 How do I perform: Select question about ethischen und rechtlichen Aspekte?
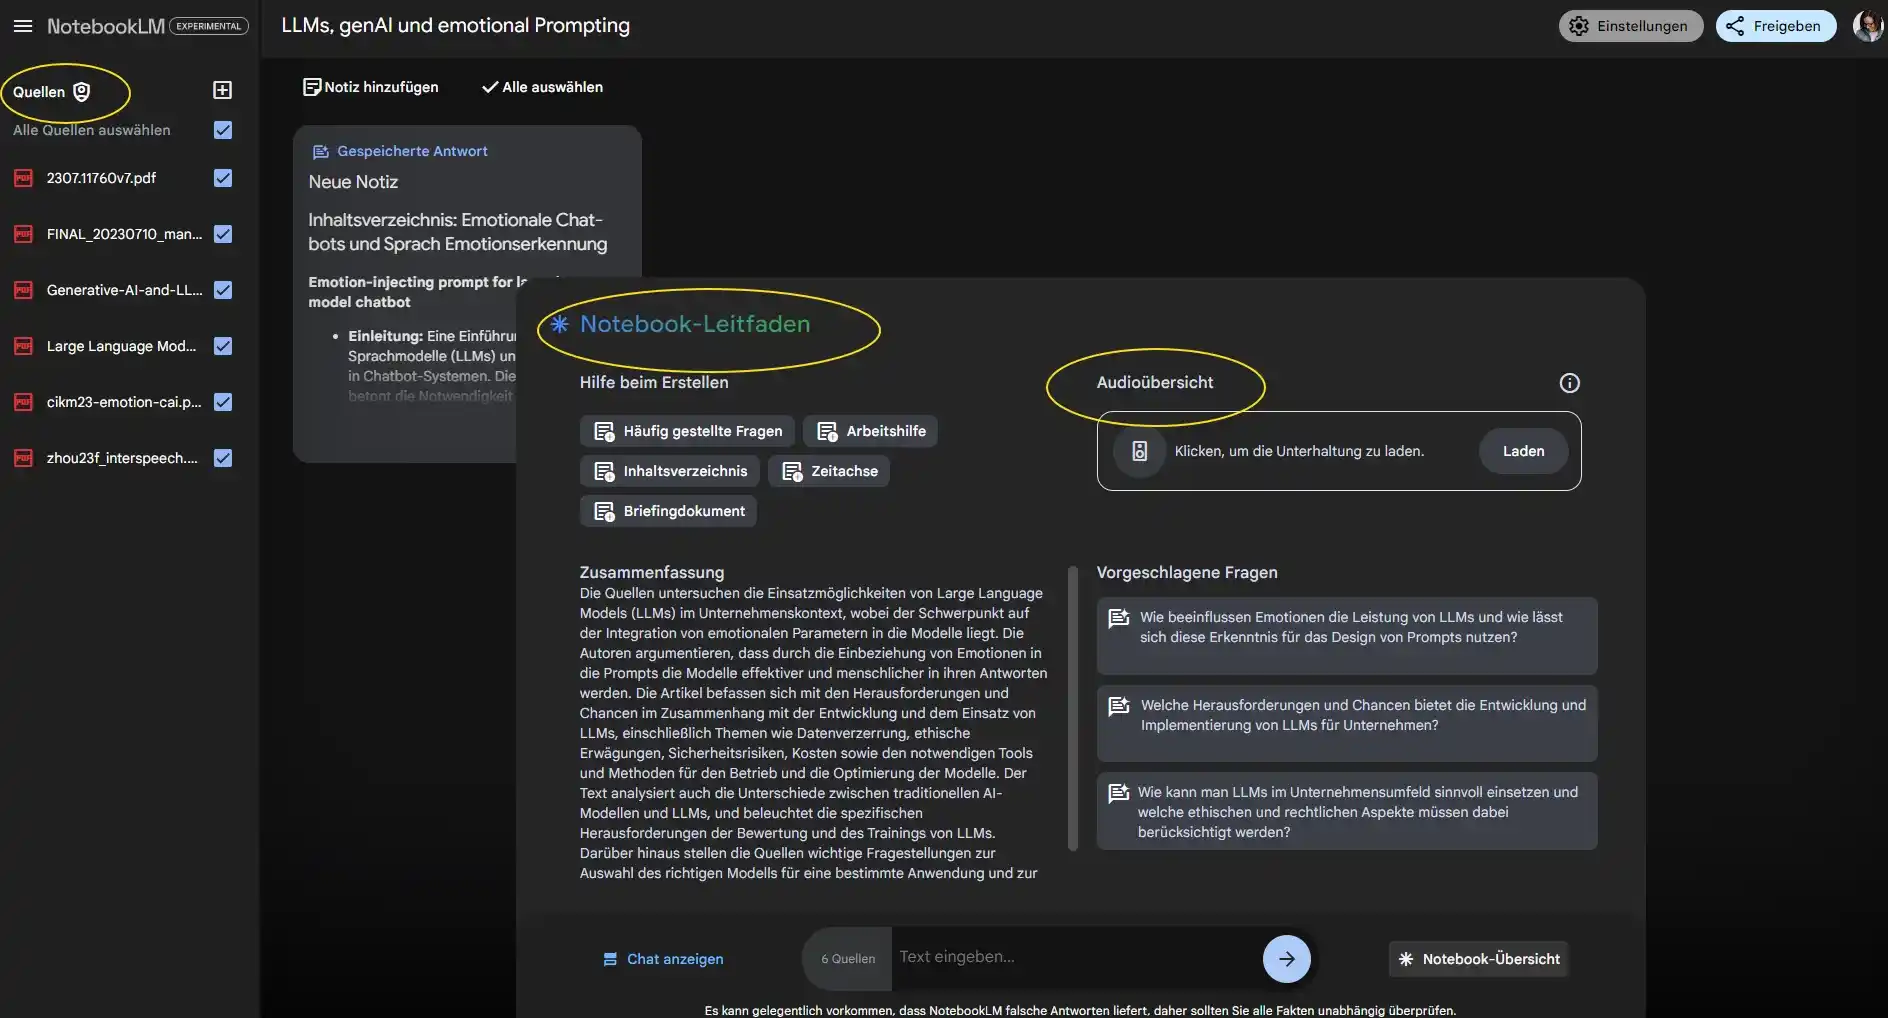pos(1347,811)
